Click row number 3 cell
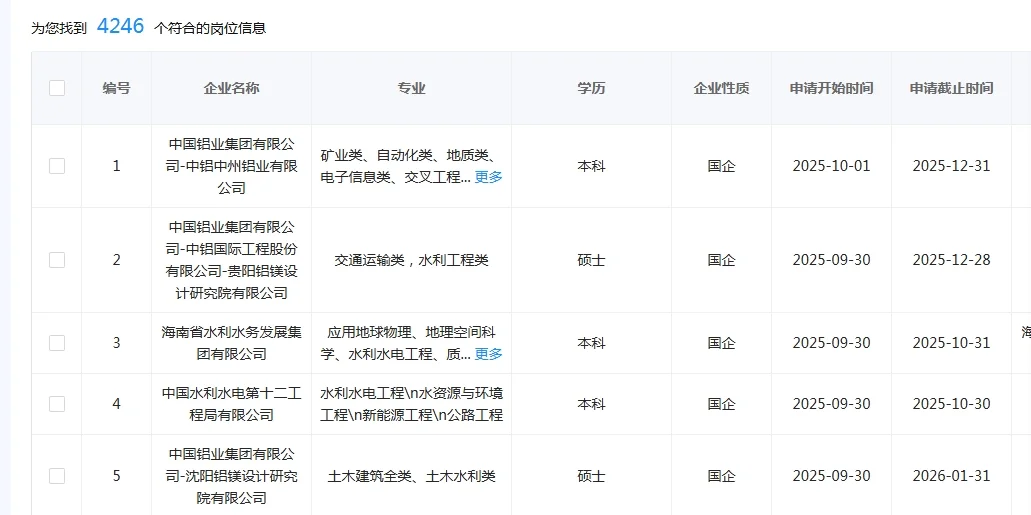The image size is (1031, 515). click(x=116, y=343)
